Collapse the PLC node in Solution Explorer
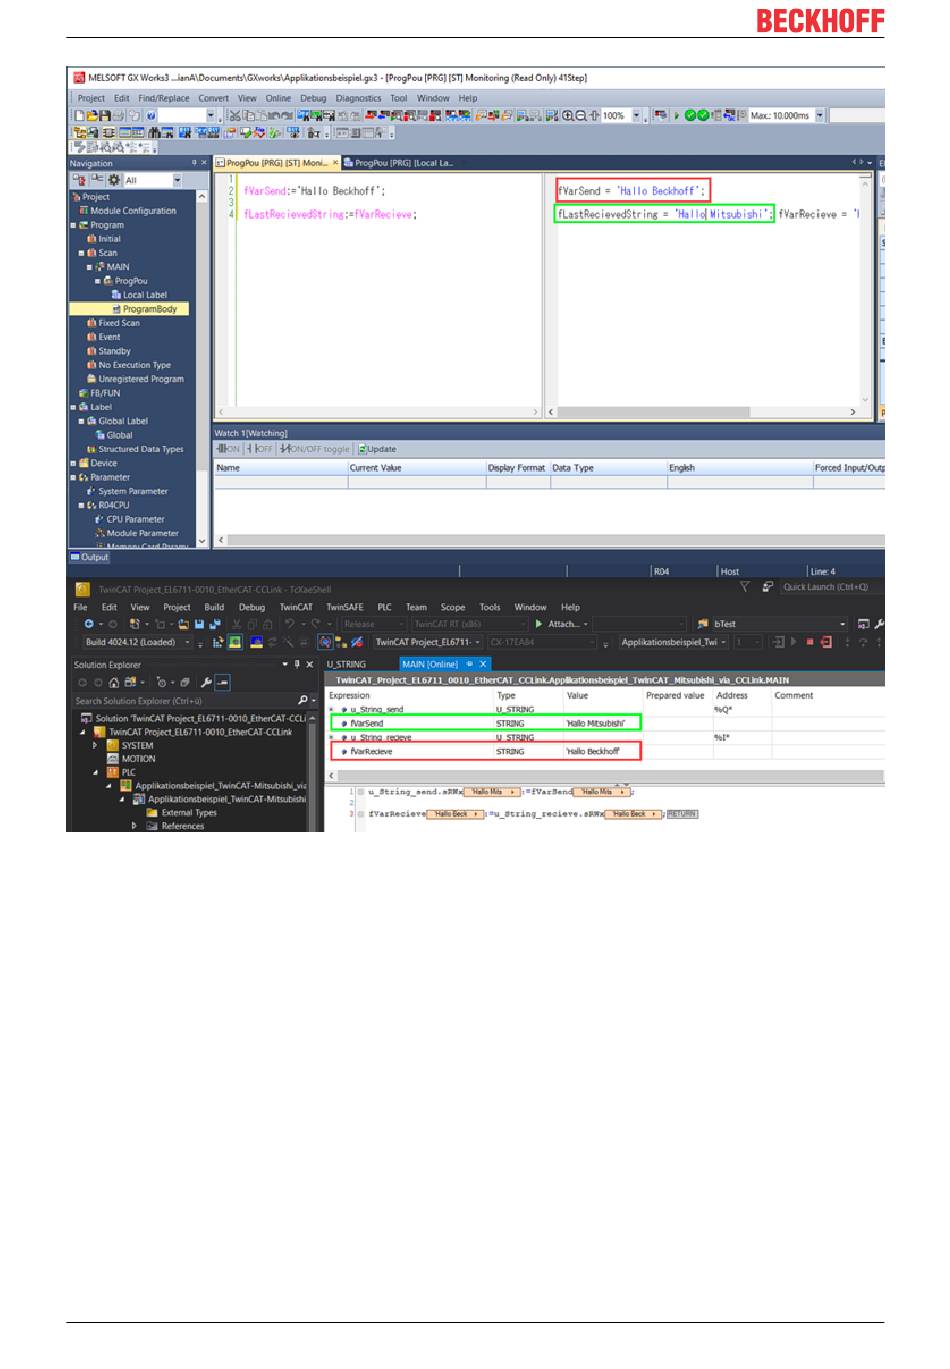 pyautogui.click(x=96, y=772)
